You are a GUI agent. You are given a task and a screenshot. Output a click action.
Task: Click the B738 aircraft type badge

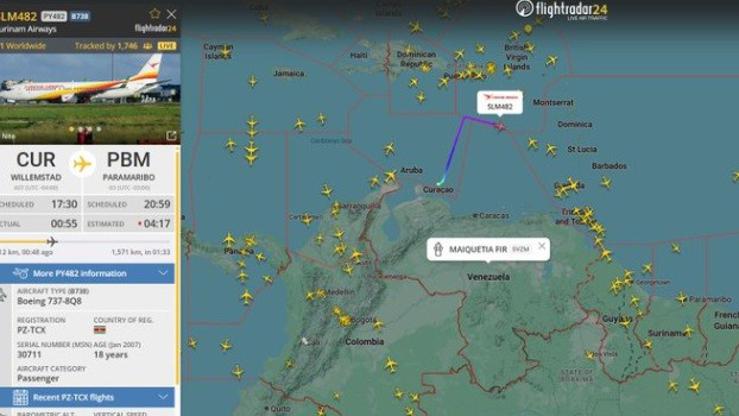click(x=80, y=16)
